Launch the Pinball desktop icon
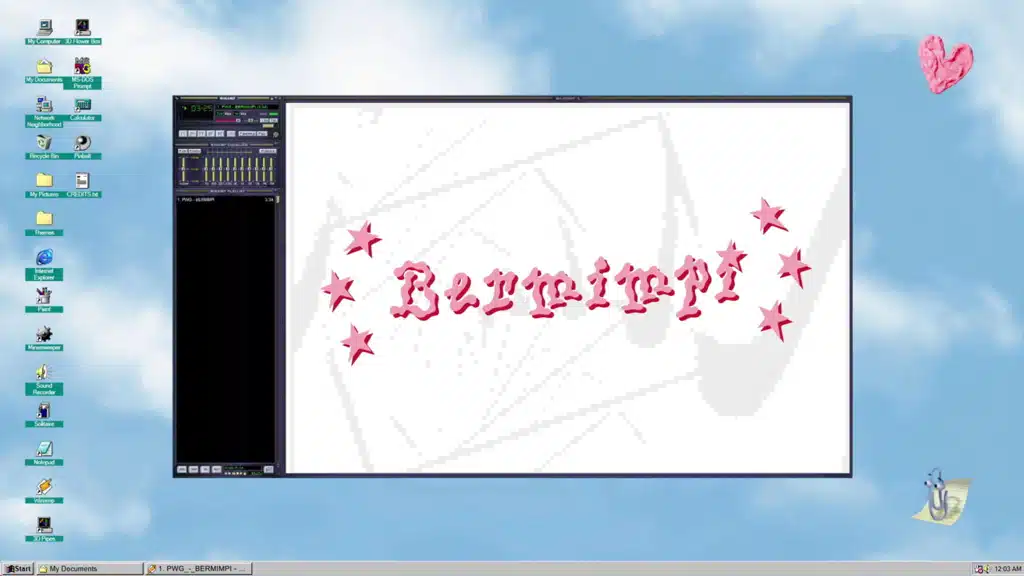1024x576 pixels. [x=82, y=143]
